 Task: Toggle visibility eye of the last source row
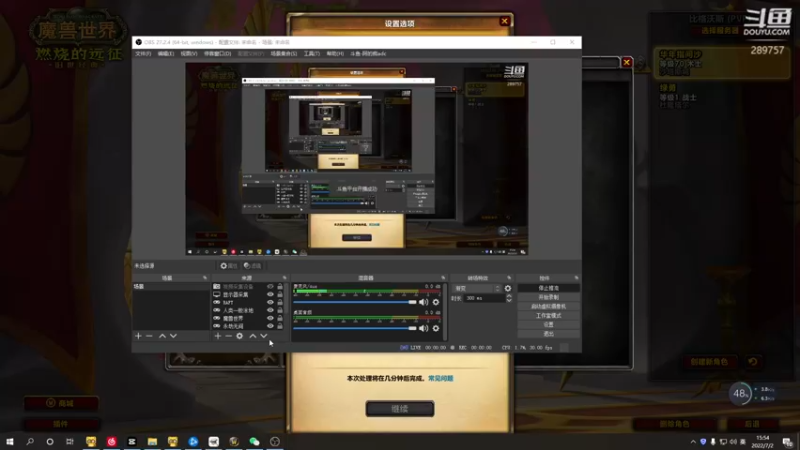270,326
